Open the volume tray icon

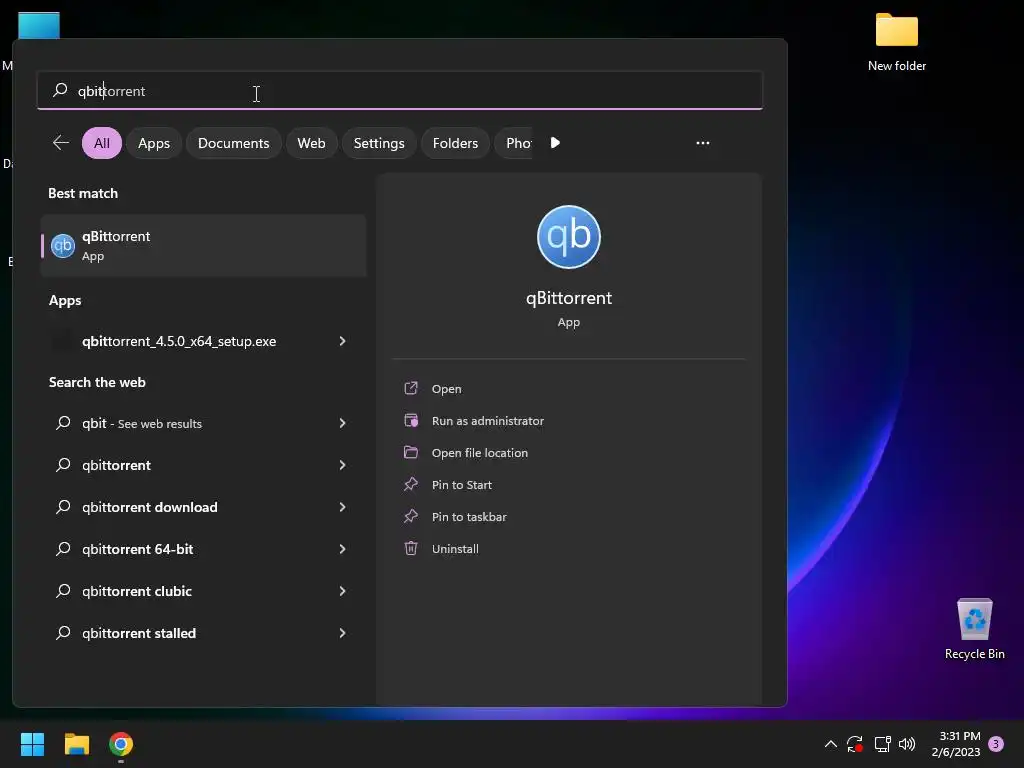(907, 744)
